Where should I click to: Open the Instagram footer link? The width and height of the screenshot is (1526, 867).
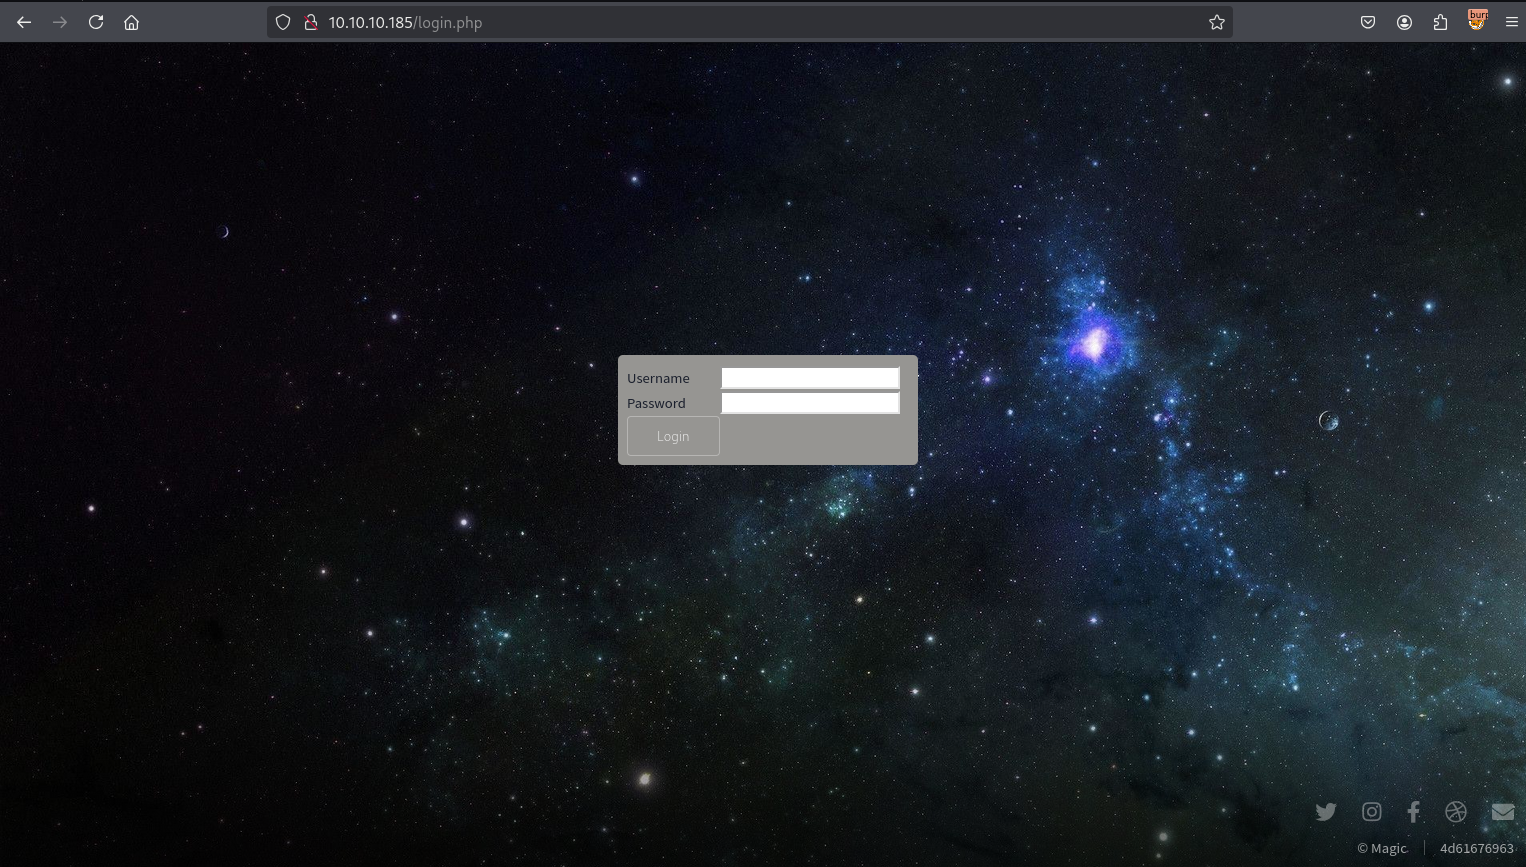1372,812
